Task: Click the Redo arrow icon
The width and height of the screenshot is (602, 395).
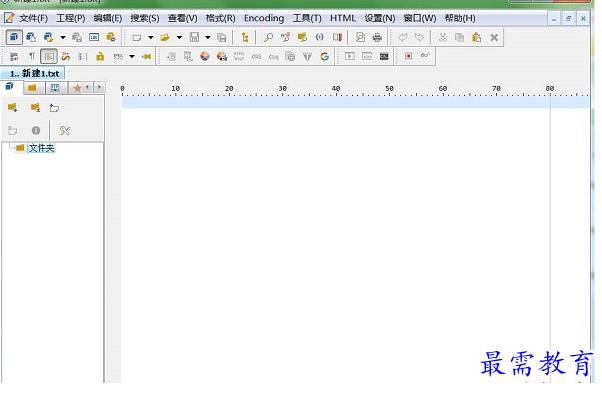Action: click(419, 37)
